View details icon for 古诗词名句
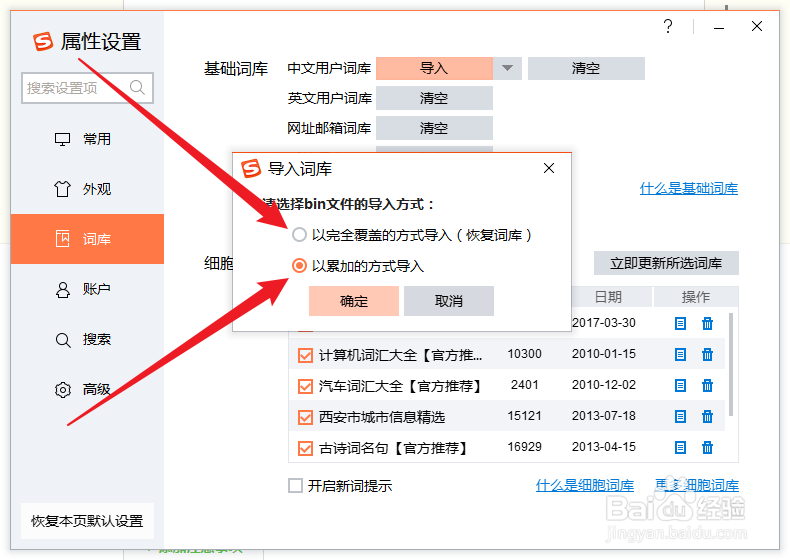The width and height of the screenshot is (790, 560). coord(680,447)
